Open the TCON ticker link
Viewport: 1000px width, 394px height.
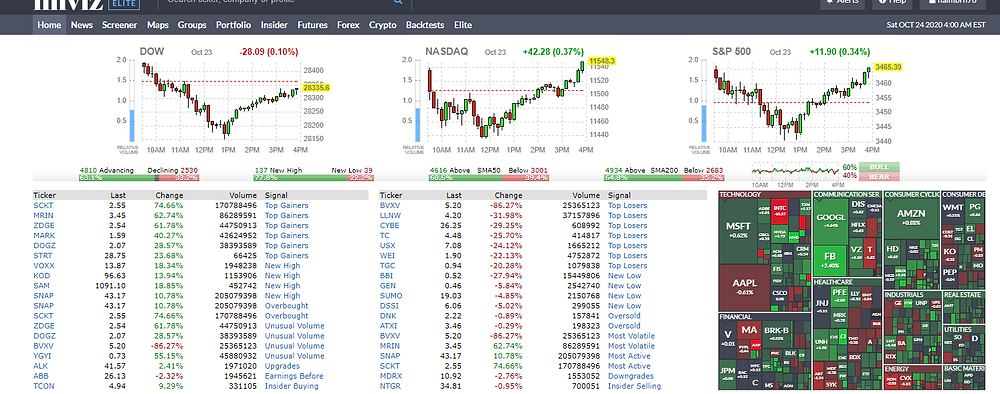pos(43,386)
